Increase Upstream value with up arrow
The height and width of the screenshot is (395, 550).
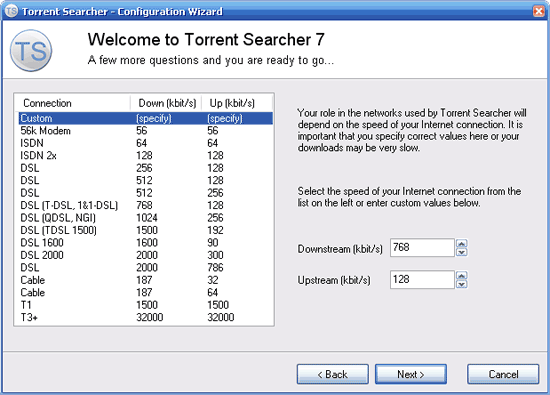pos(462,275)
